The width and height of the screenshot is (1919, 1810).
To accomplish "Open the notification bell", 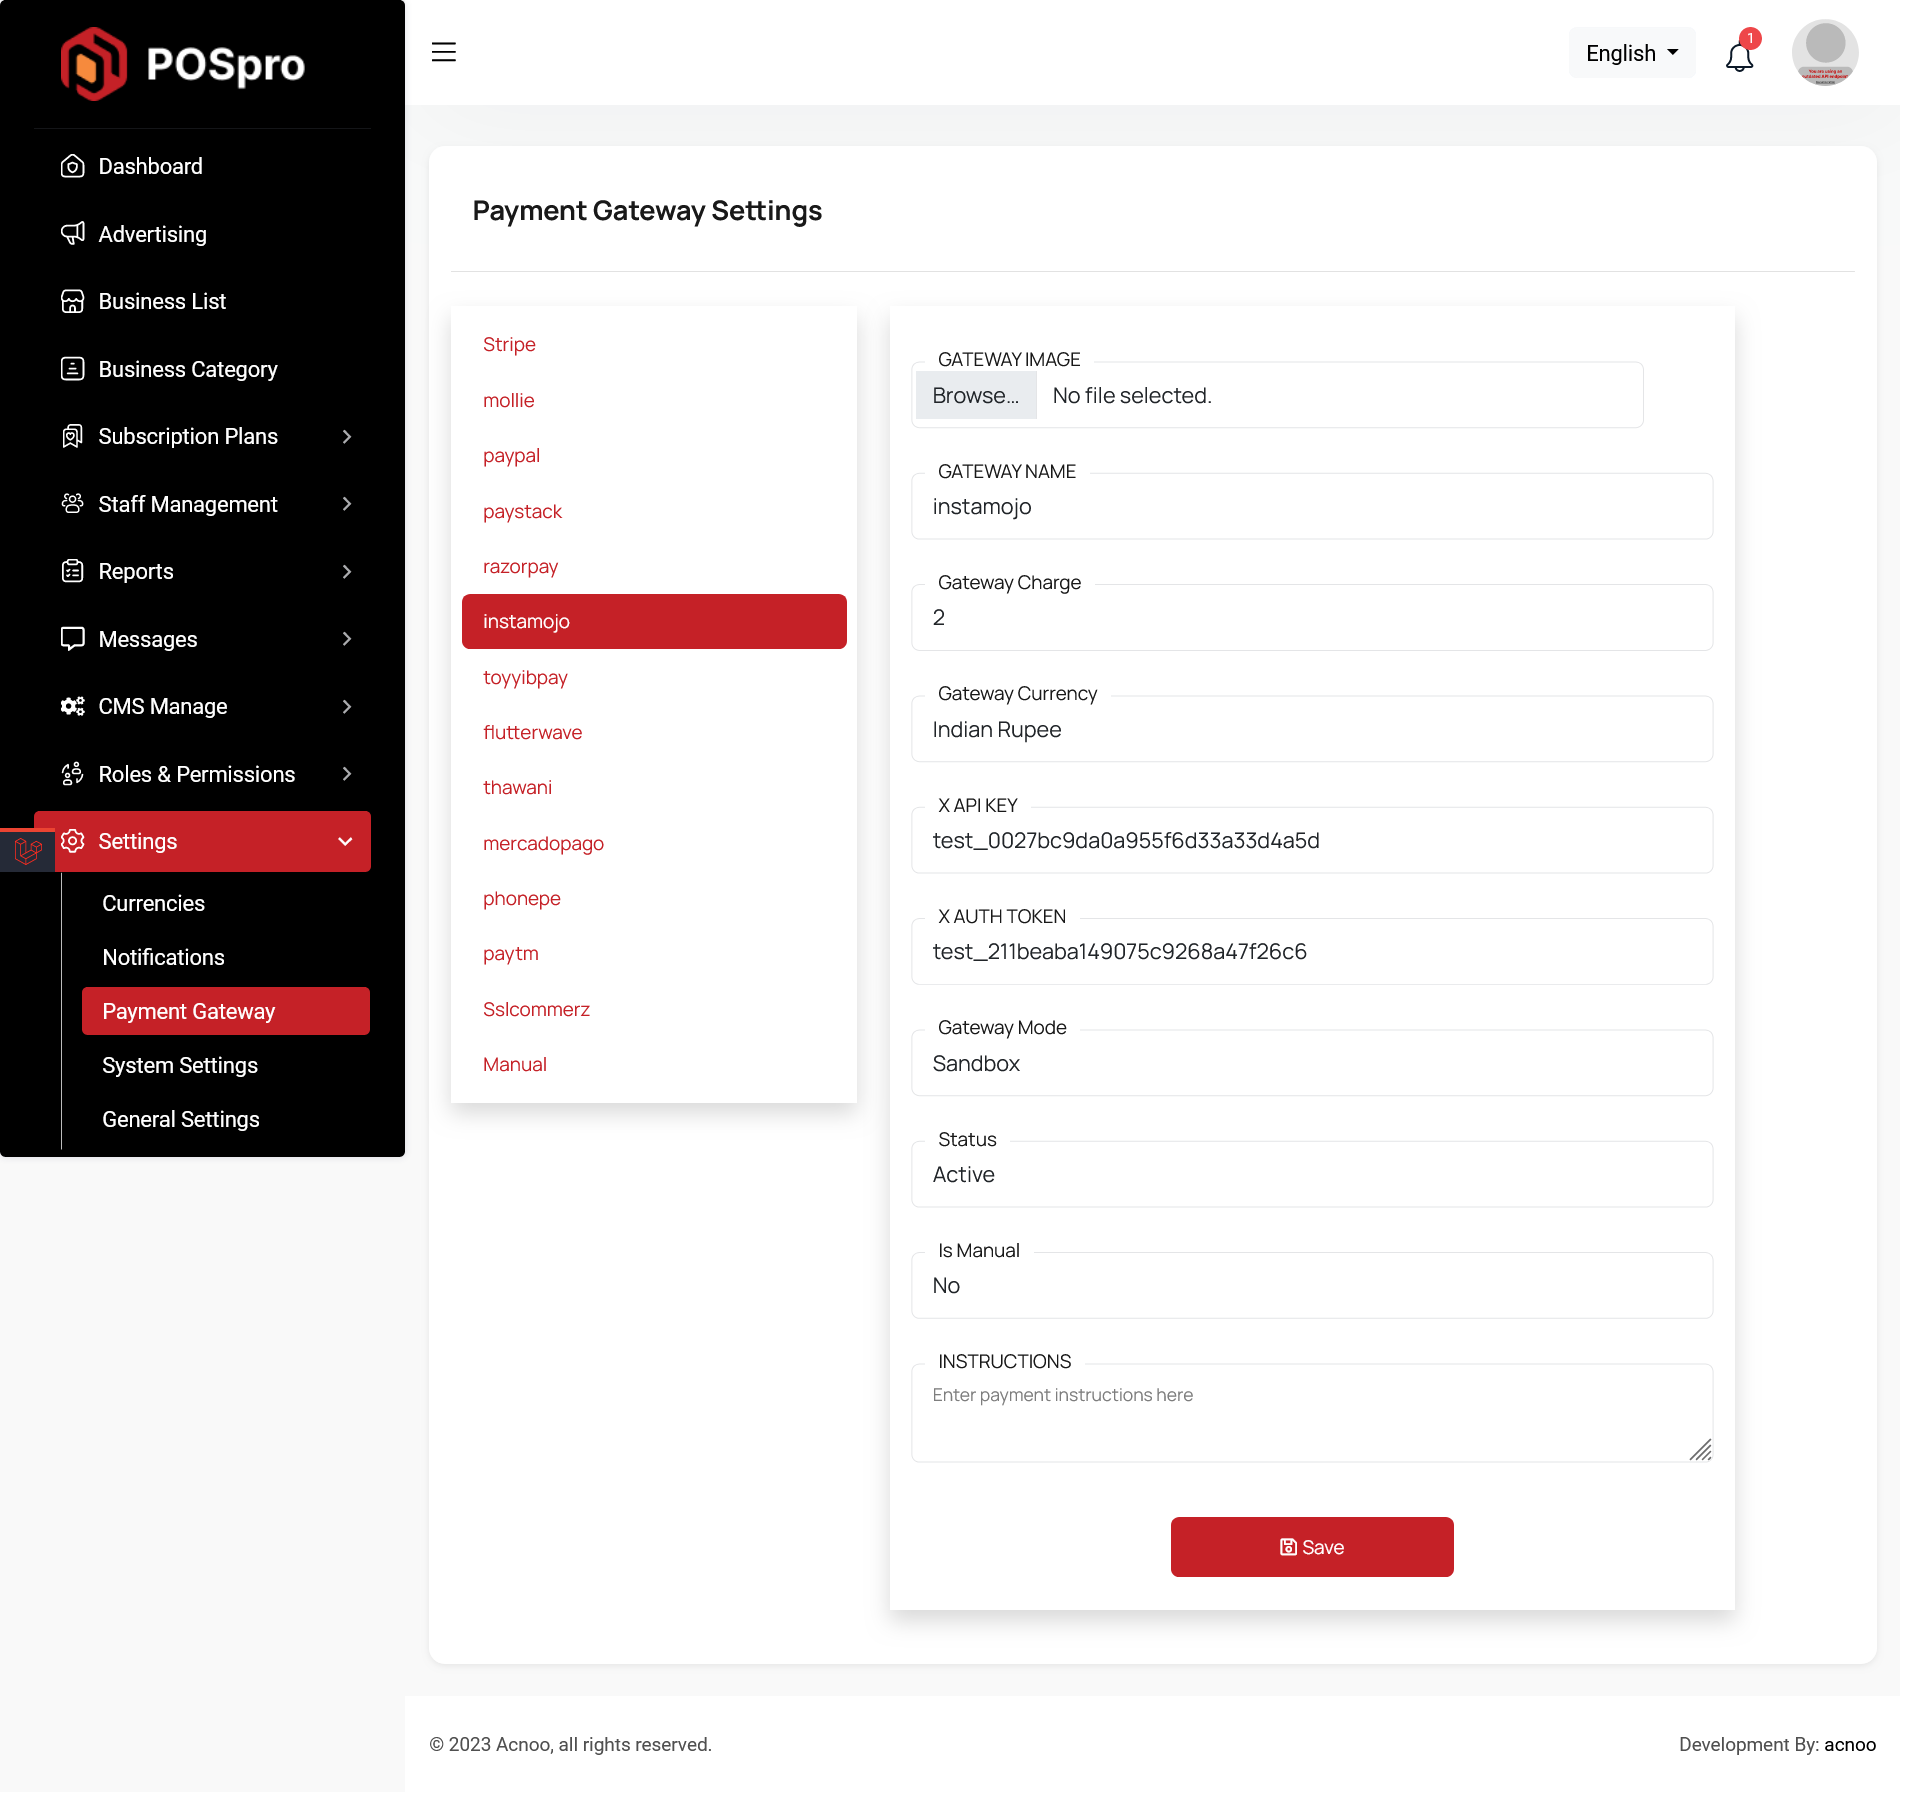I will tap(1739, 56).
